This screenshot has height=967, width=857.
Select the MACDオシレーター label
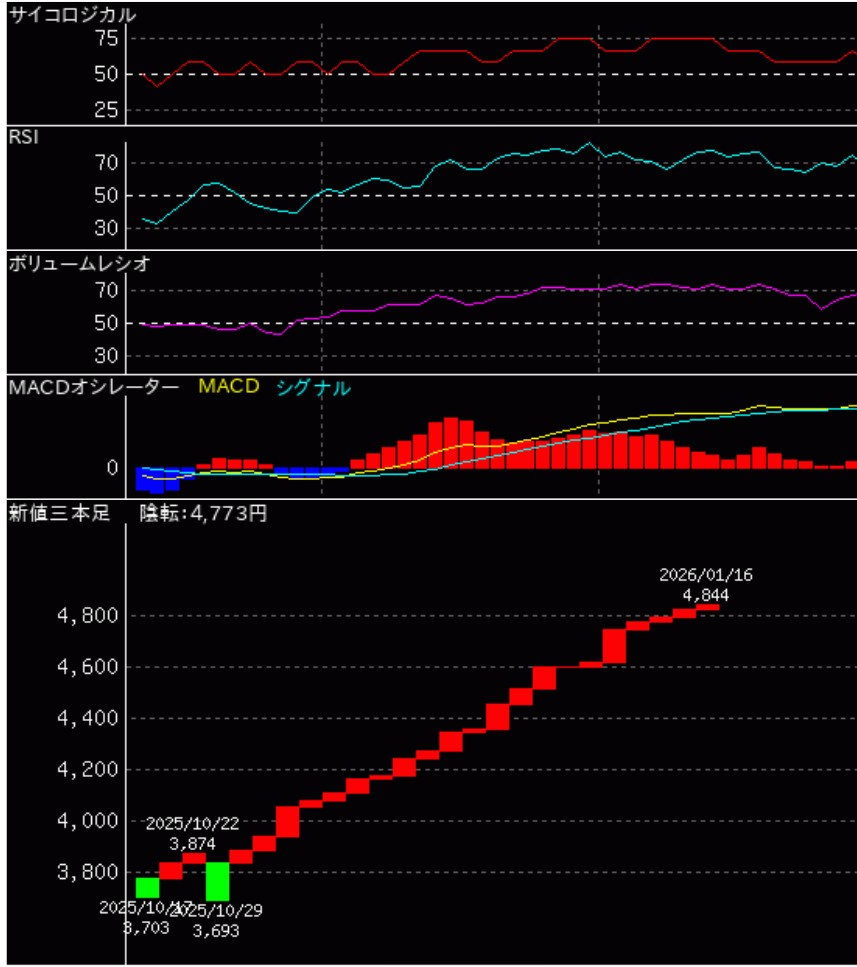click(x=93, y=387)
